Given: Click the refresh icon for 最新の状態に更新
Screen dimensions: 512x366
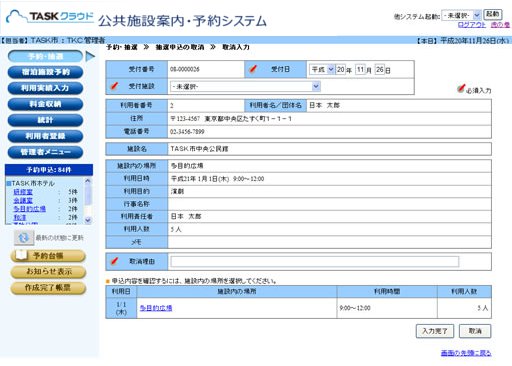Looking at the screenshot, I should click(x=24, y=238).
